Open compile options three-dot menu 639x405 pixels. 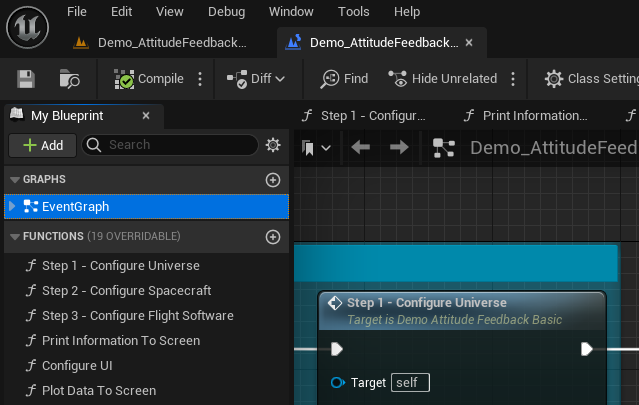200,79
